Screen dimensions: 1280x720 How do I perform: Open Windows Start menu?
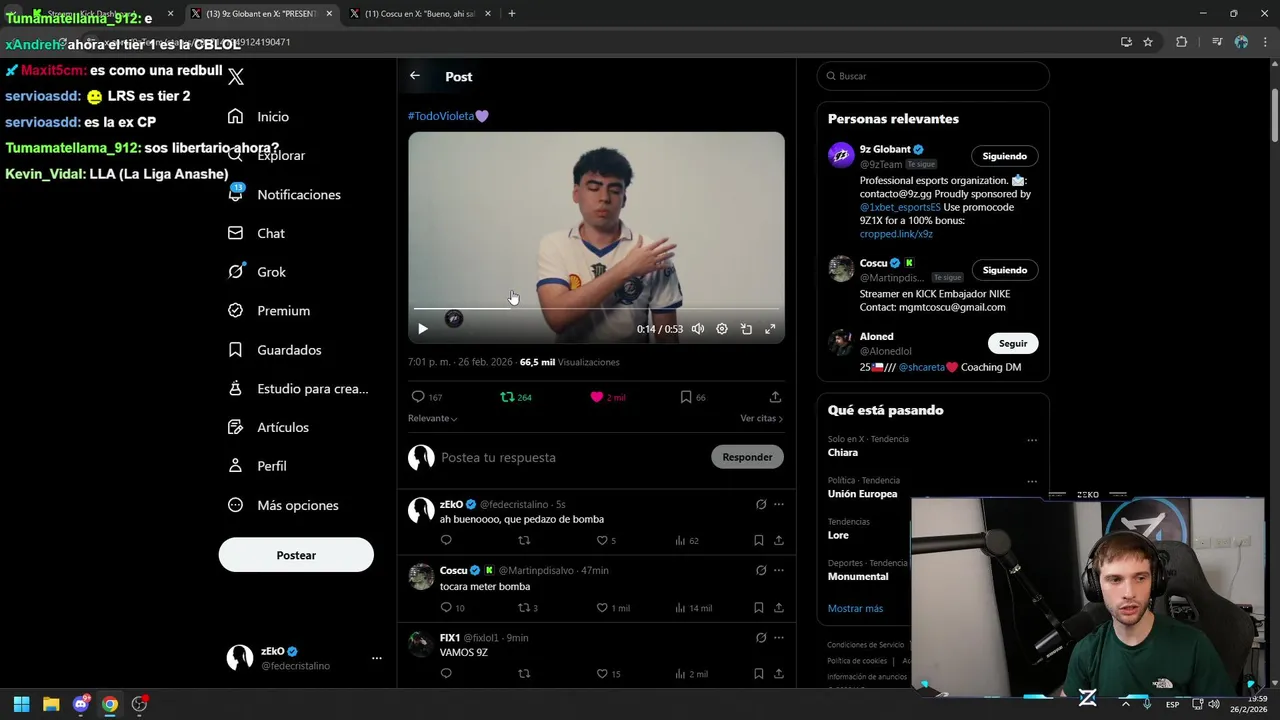21,704
